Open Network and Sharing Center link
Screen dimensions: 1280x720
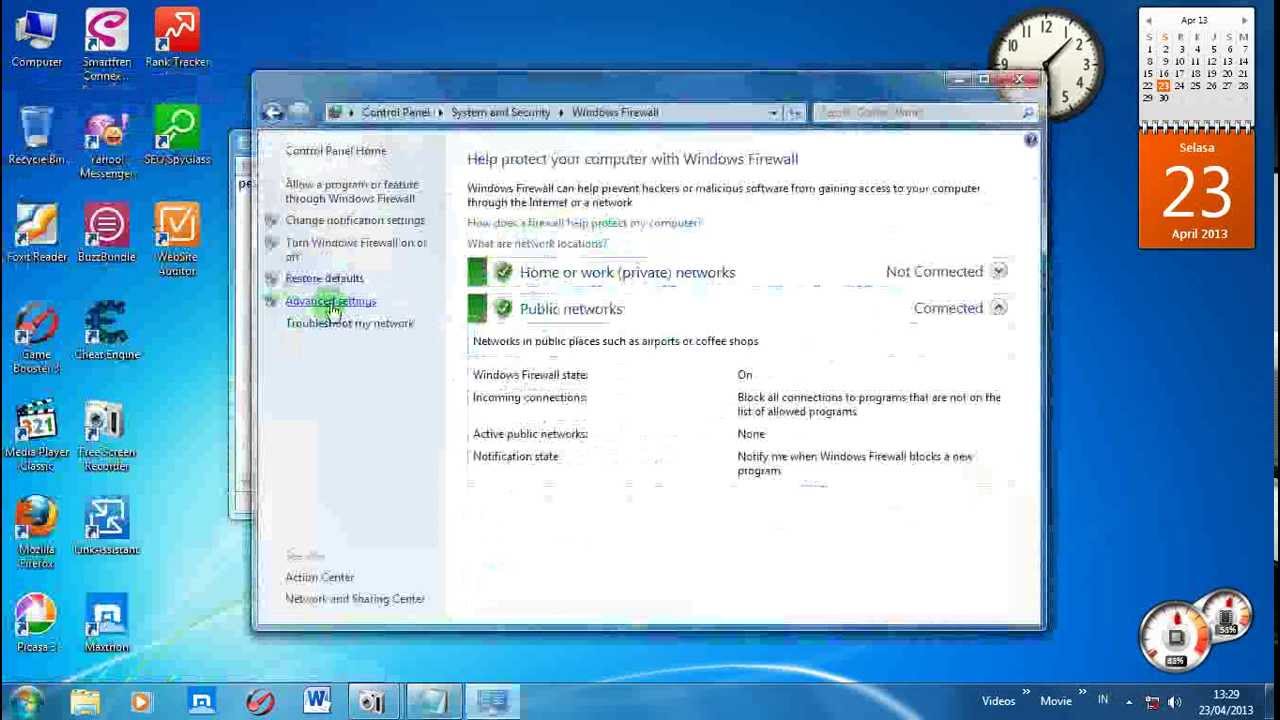(x=355, y=599)
